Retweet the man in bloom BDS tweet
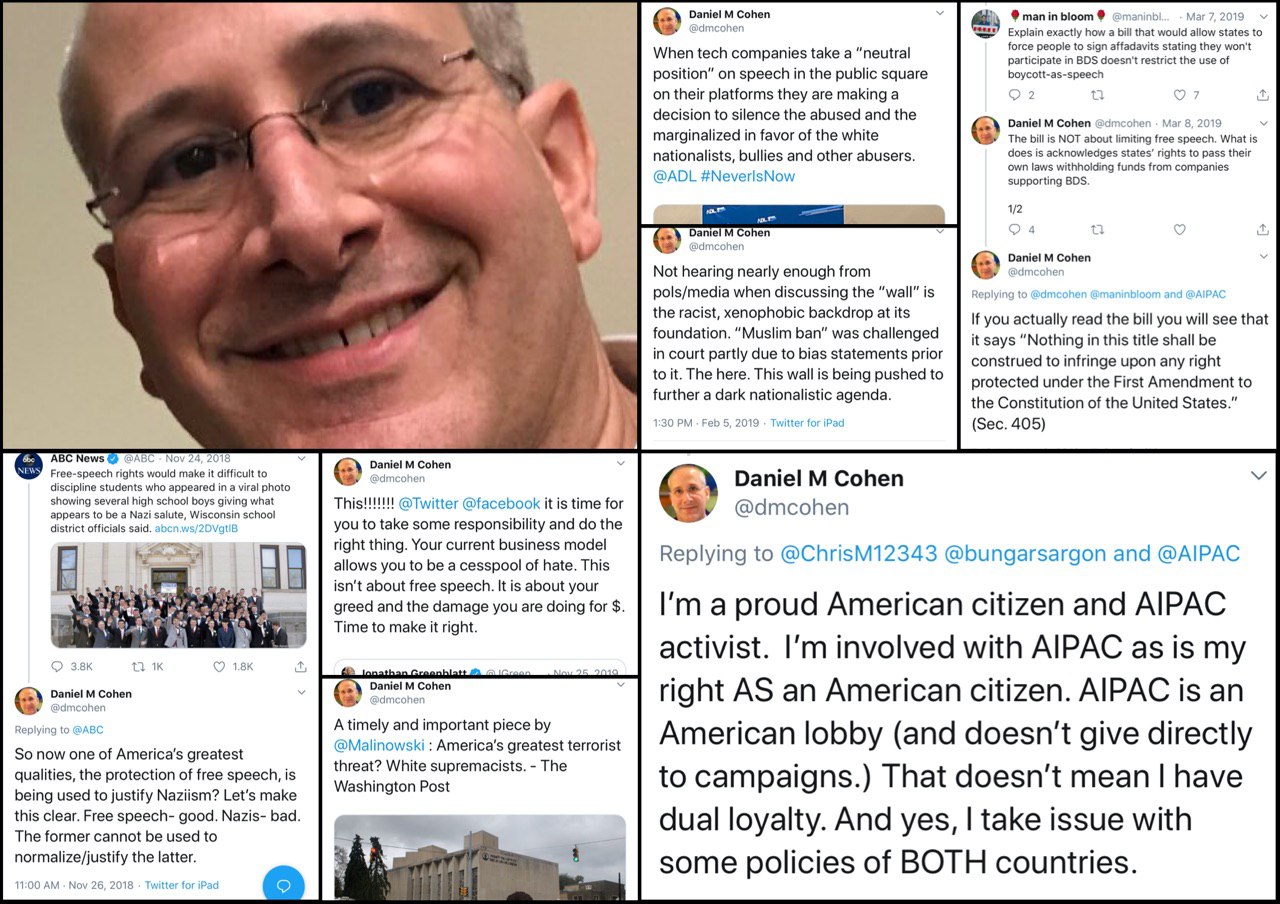The width and height of the screenshot is (1280, 904). [1097, 95]
